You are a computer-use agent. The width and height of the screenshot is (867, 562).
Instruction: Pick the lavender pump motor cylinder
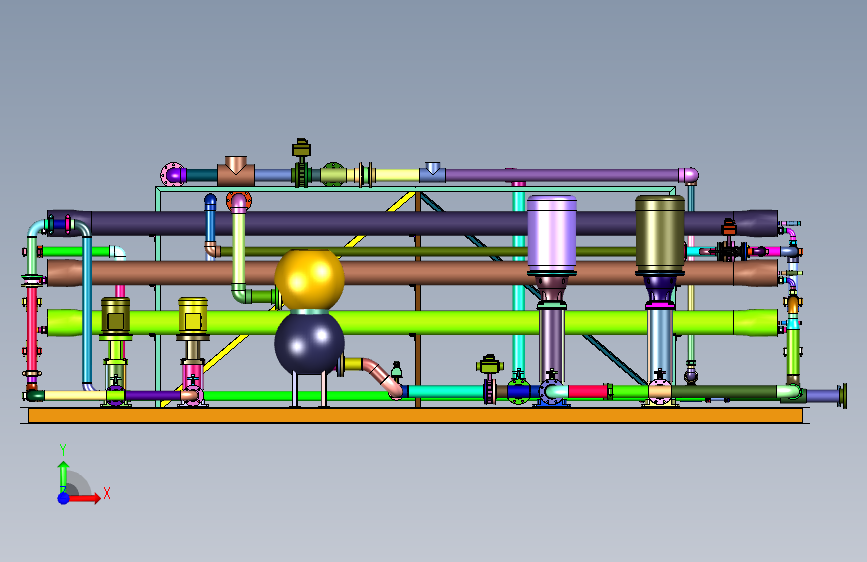552,232
